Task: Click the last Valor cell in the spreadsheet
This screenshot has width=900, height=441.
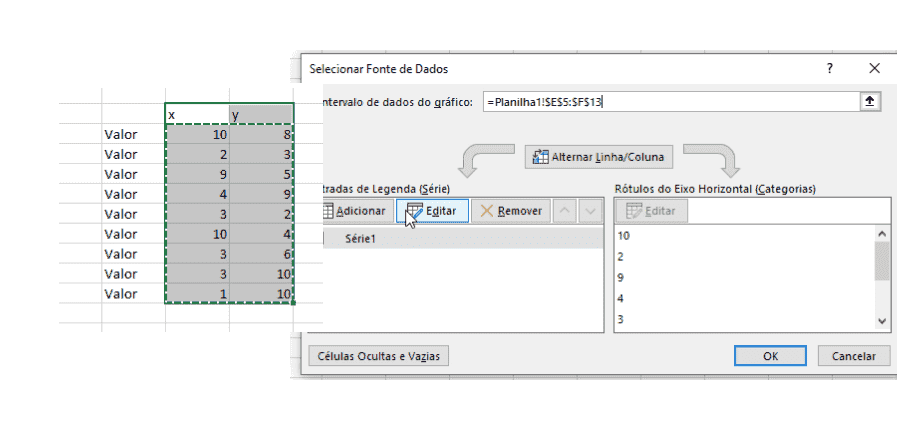Action: (133, 293)
